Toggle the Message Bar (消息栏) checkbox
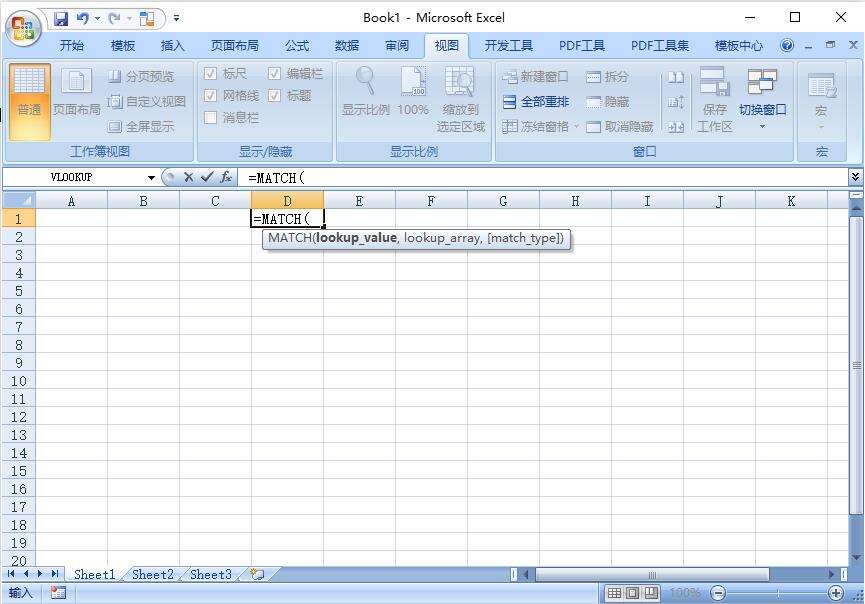This screenshot has height=604, width=865. [210, 117]
